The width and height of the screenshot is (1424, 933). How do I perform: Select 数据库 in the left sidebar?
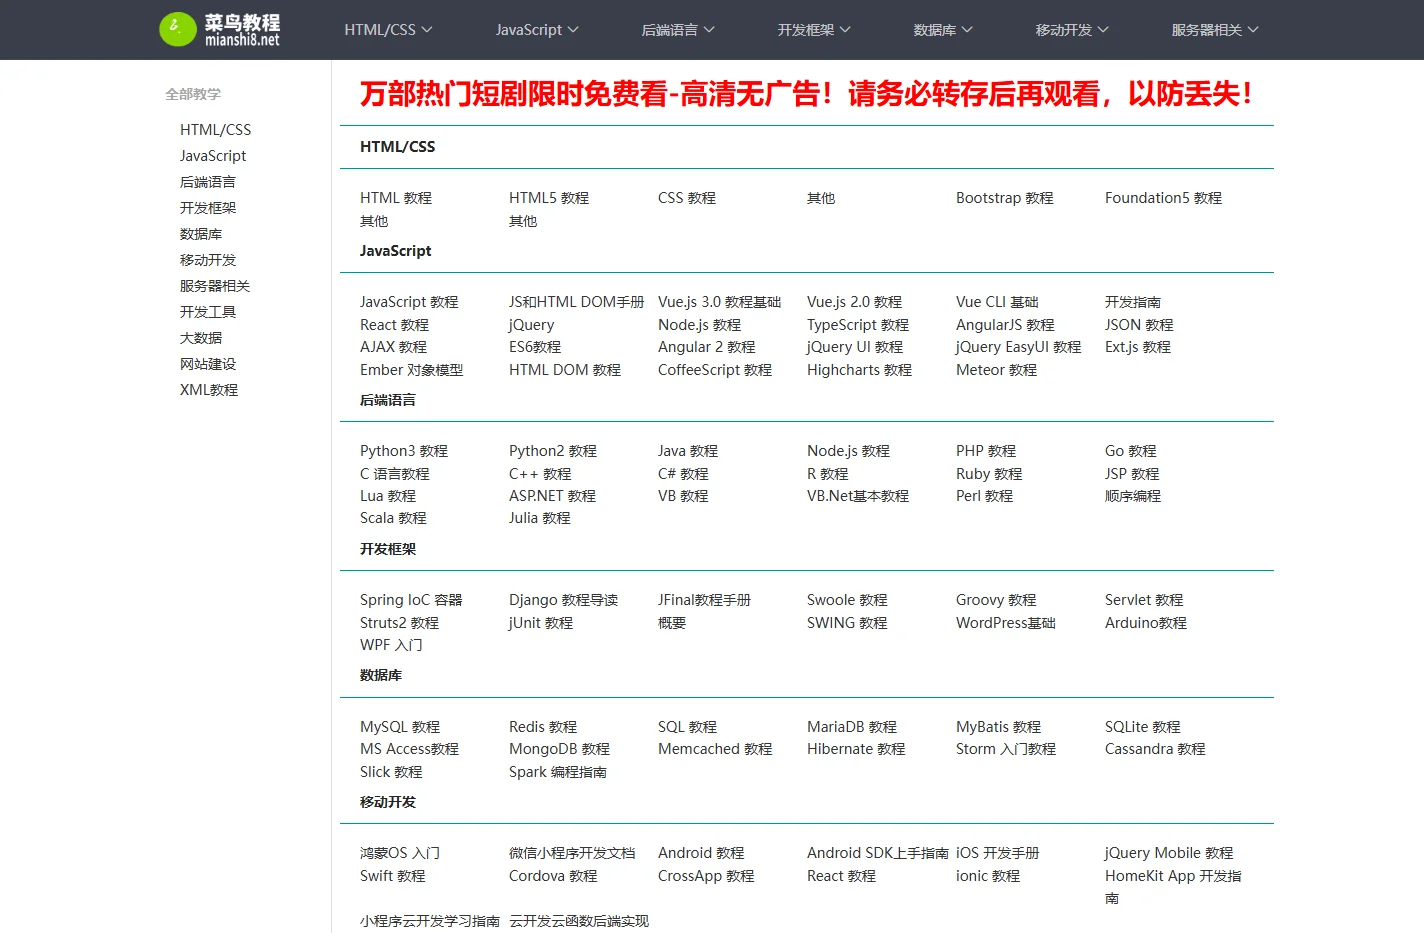pos(201,234)
